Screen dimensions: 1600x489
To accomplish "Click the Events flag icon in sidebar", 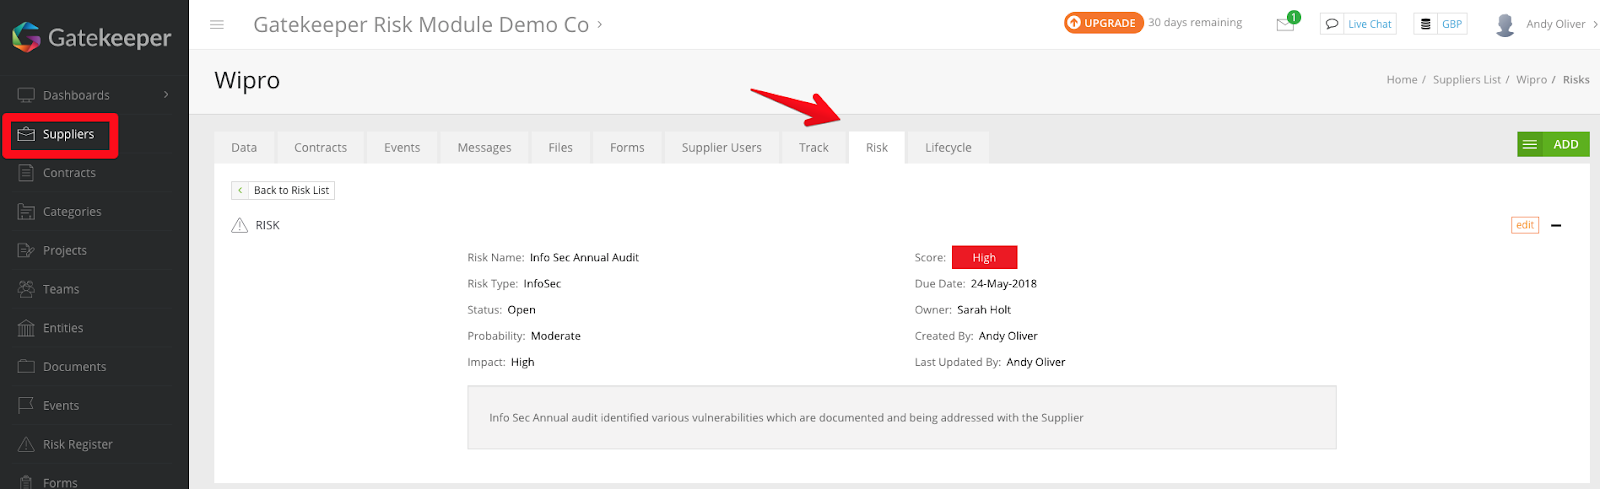I will pyautogui.click(x=26, y=405).
